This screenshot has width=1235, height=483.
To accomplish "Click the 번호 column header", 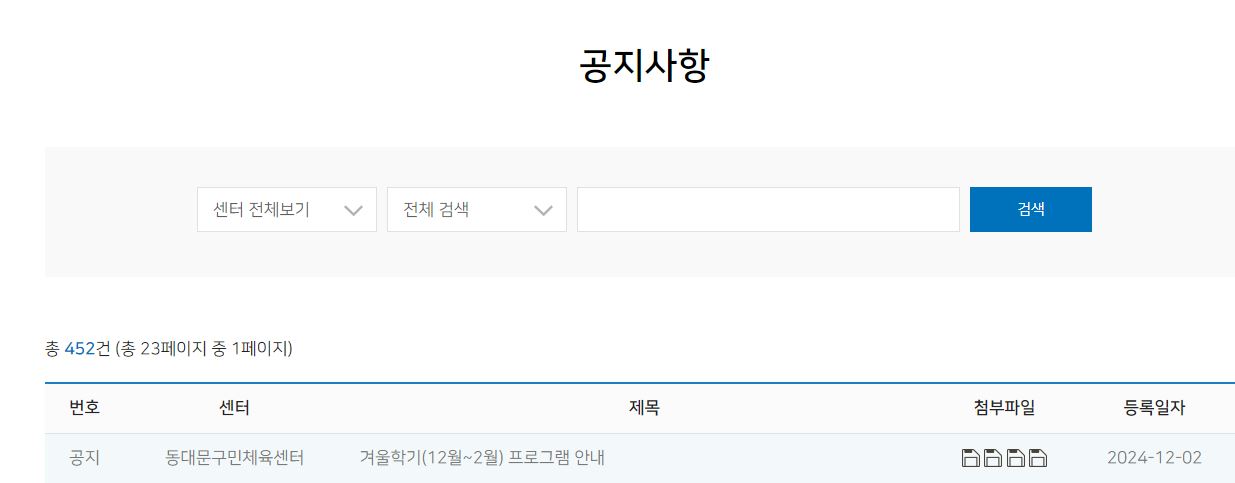I will point(85,408).
